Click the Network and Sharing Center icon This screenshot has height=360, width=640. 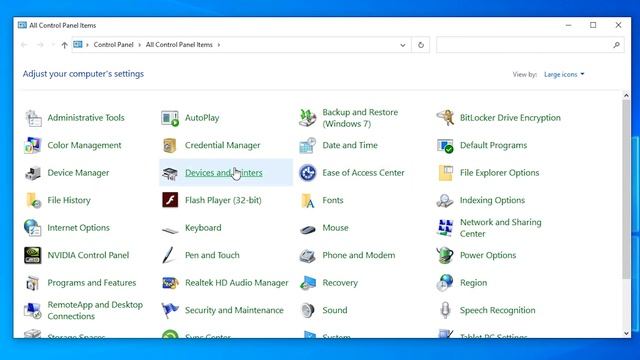pyautogui.click(x=445, y=228)
